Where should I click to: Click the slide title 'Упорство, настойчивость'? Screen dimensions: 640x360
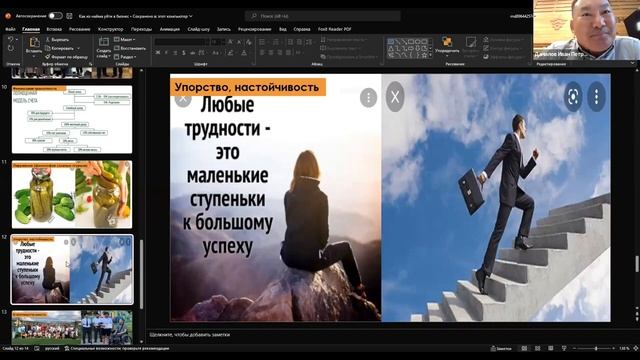(247, 87)
